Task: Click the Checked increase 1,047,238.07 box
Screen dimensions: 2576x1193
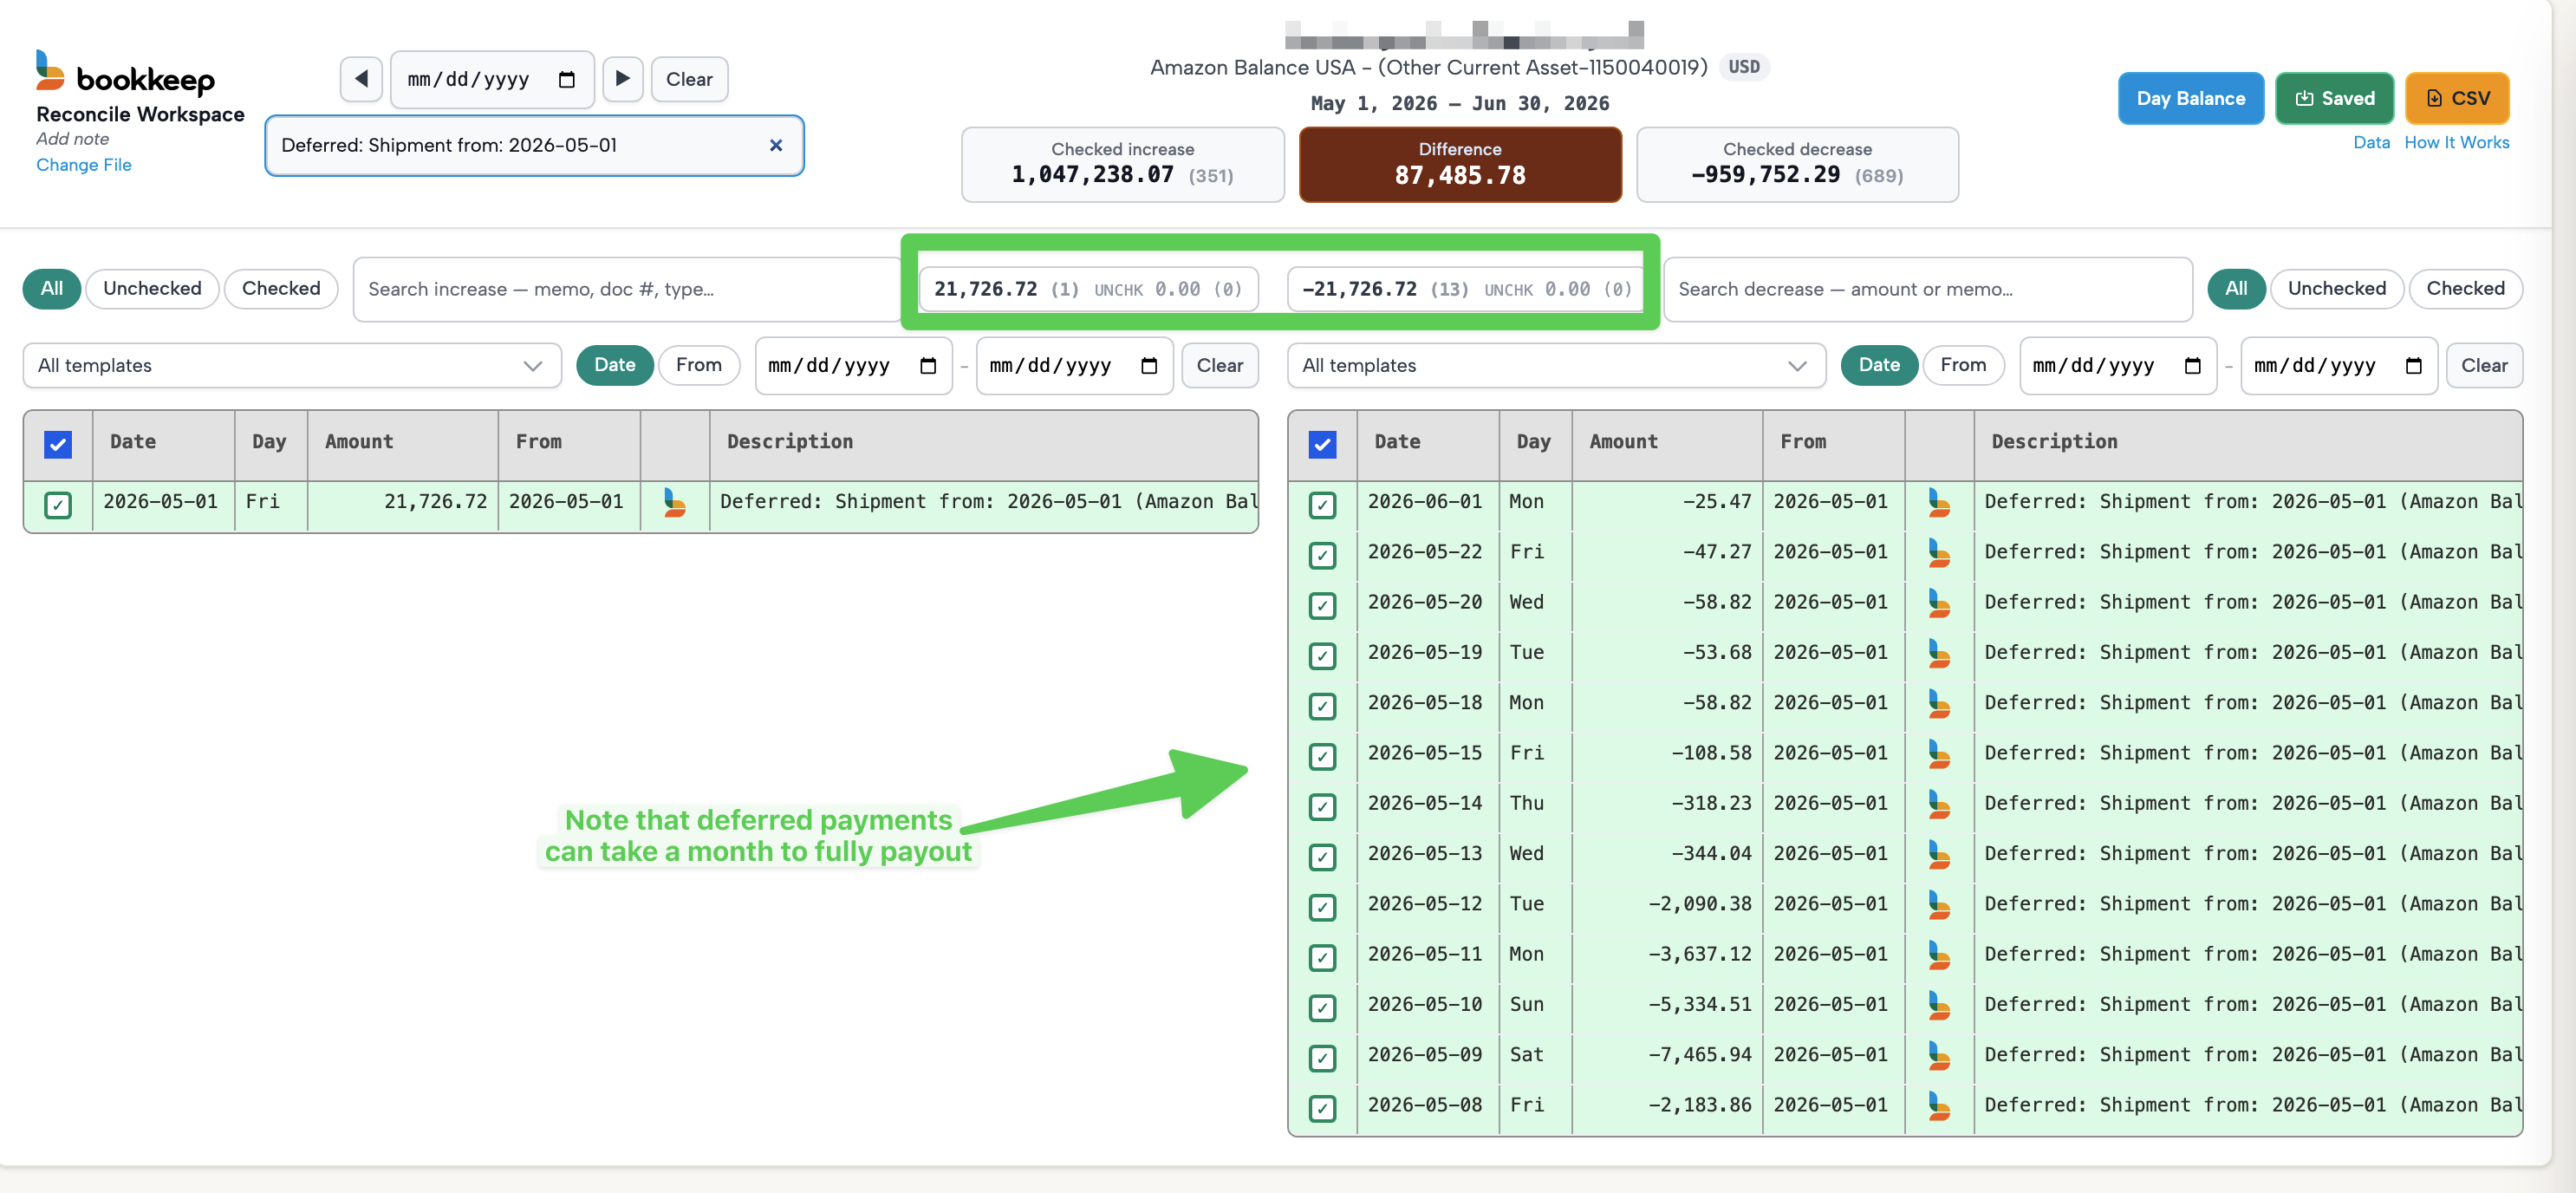Action: click(x=1122, y=164)
